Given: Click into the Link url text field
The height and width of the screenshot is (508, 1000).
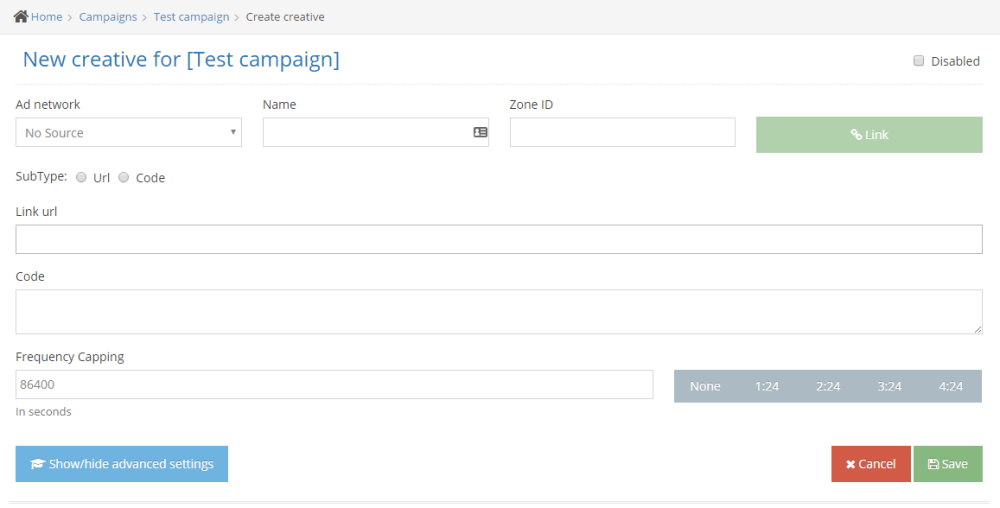Looking at the screenshot, I should point(499,239).
